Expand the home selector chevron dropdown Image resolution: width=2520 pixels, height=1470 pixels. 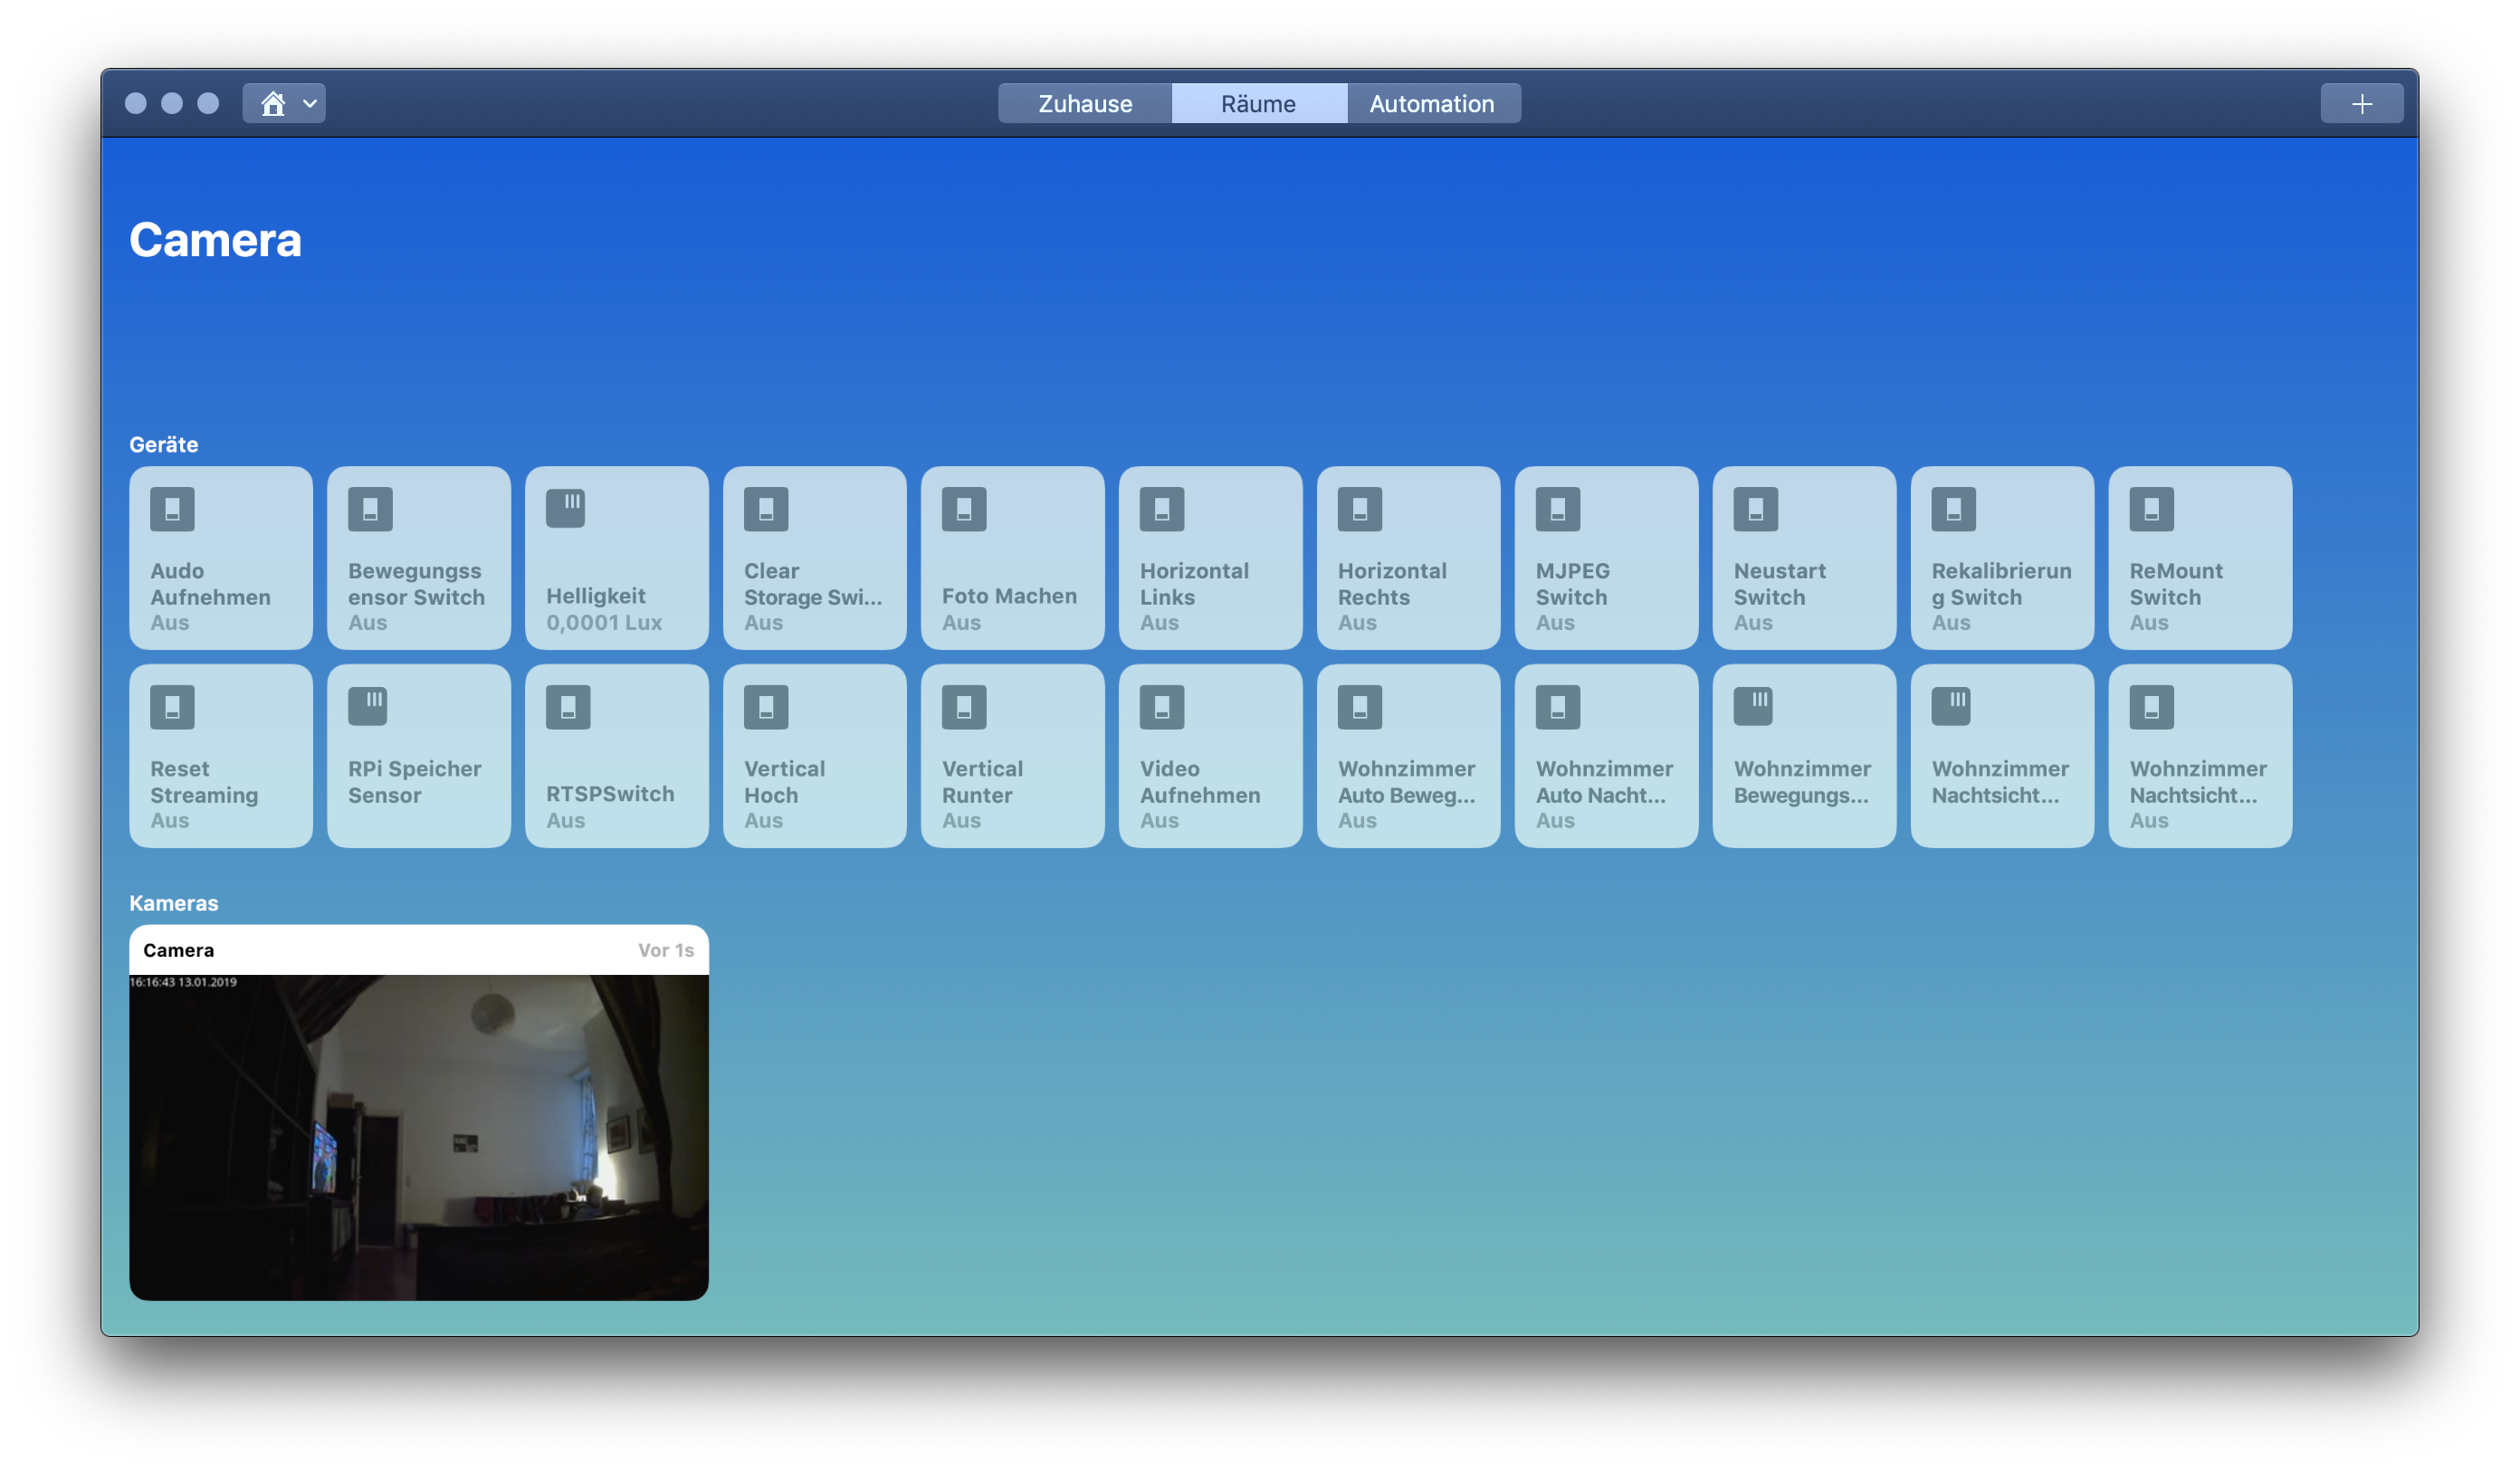tap(310, 104)
